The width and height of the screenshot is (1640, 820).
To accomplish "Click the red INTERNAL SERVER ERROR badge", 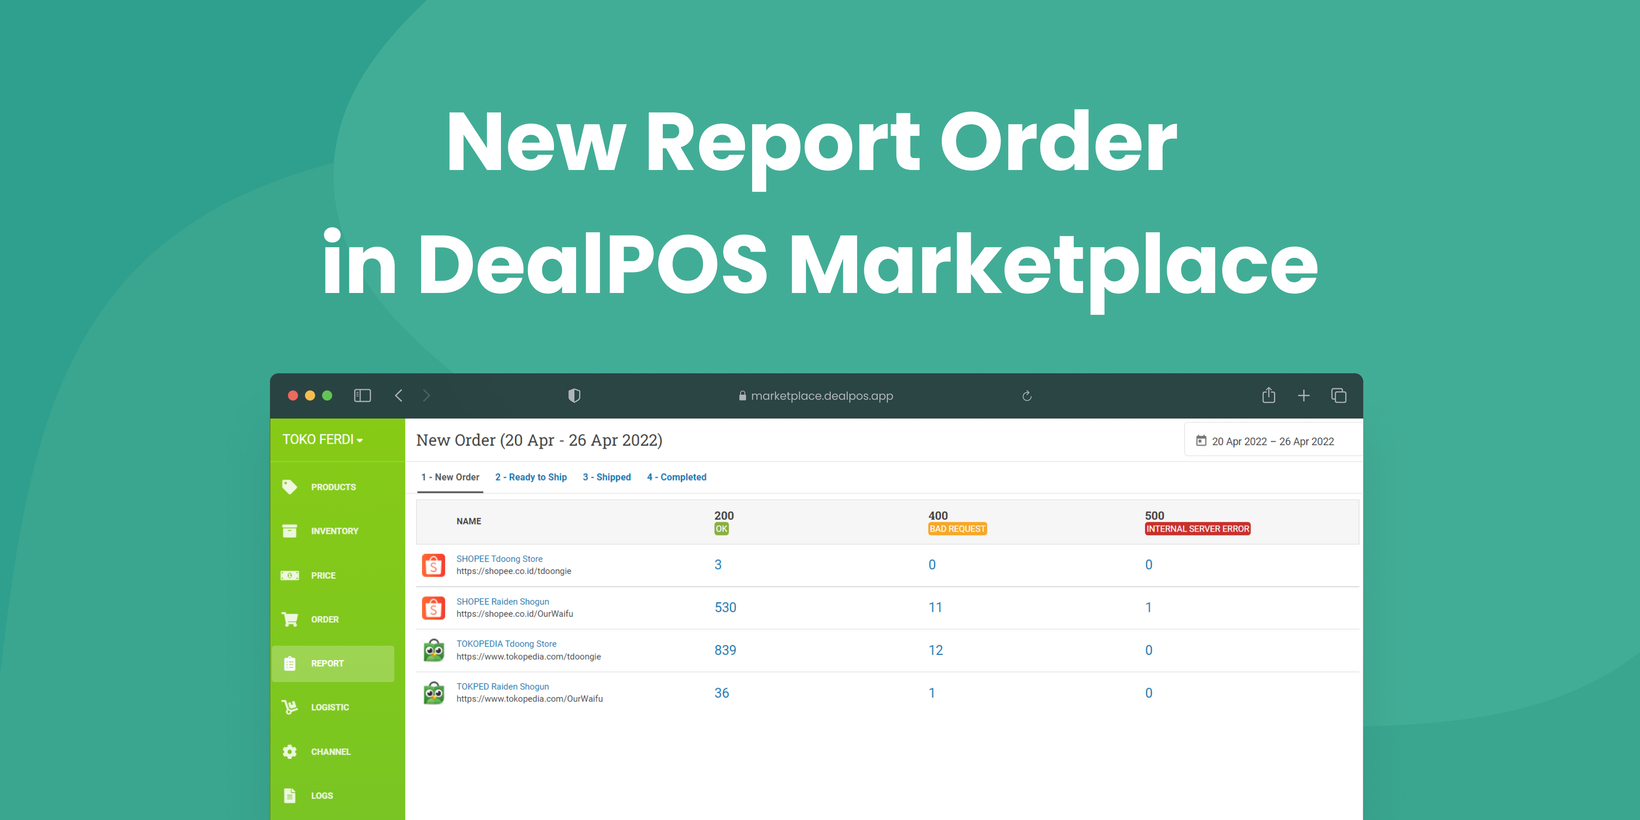I will (x=1198, y=529).
